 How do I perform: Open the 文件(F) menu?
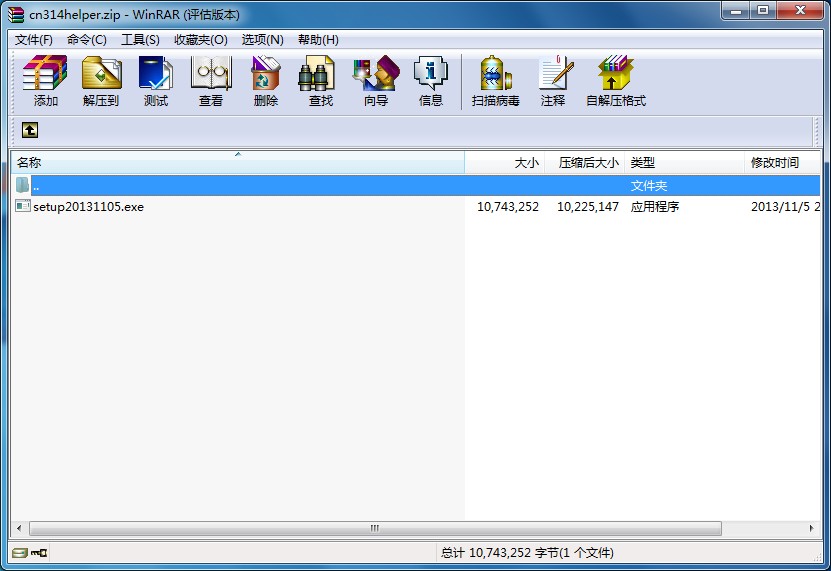33,40
